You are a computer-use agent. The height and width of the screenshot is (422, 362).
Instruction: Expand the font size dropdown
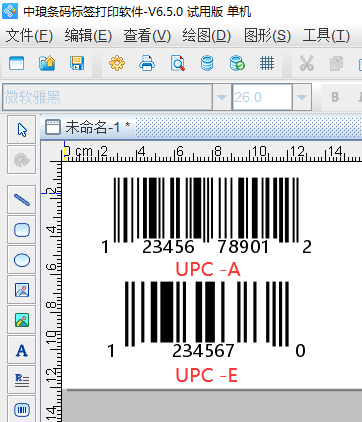tap(302, 97)
